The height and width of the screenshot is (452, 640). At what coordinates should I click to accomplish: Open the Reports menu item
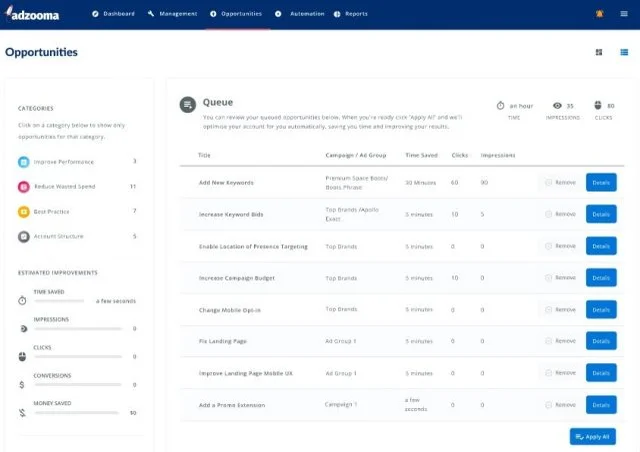(x=351, y=14)
